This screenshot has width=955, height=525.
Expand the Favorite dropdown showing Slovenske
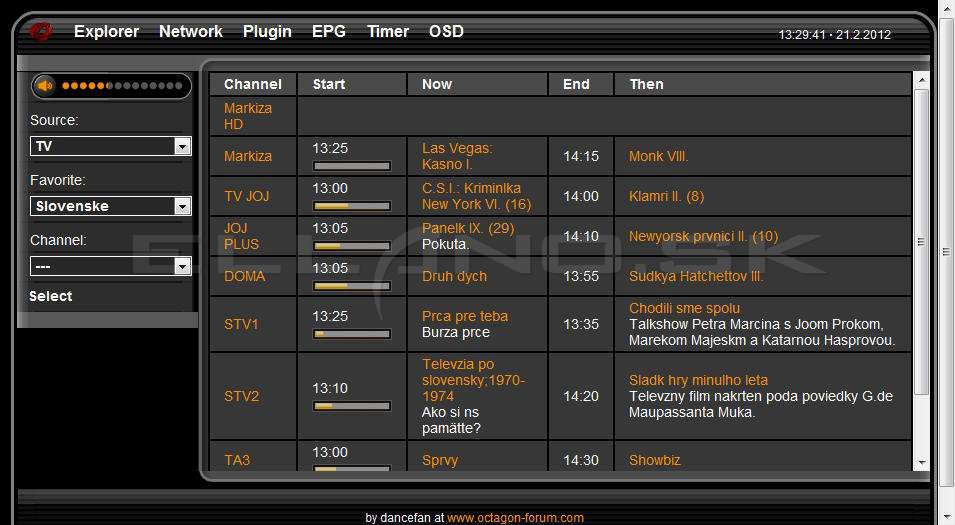pos(110,206)
